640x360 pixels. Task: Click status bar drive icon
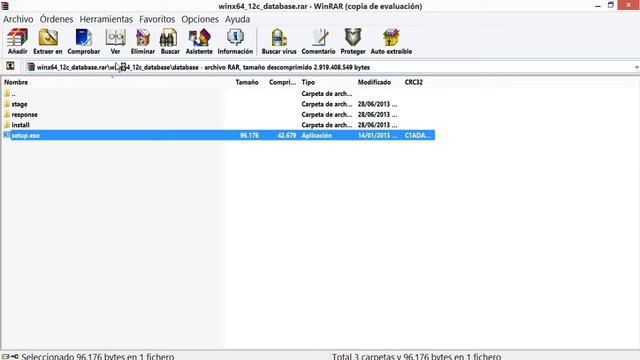click(x=5, y=356)
